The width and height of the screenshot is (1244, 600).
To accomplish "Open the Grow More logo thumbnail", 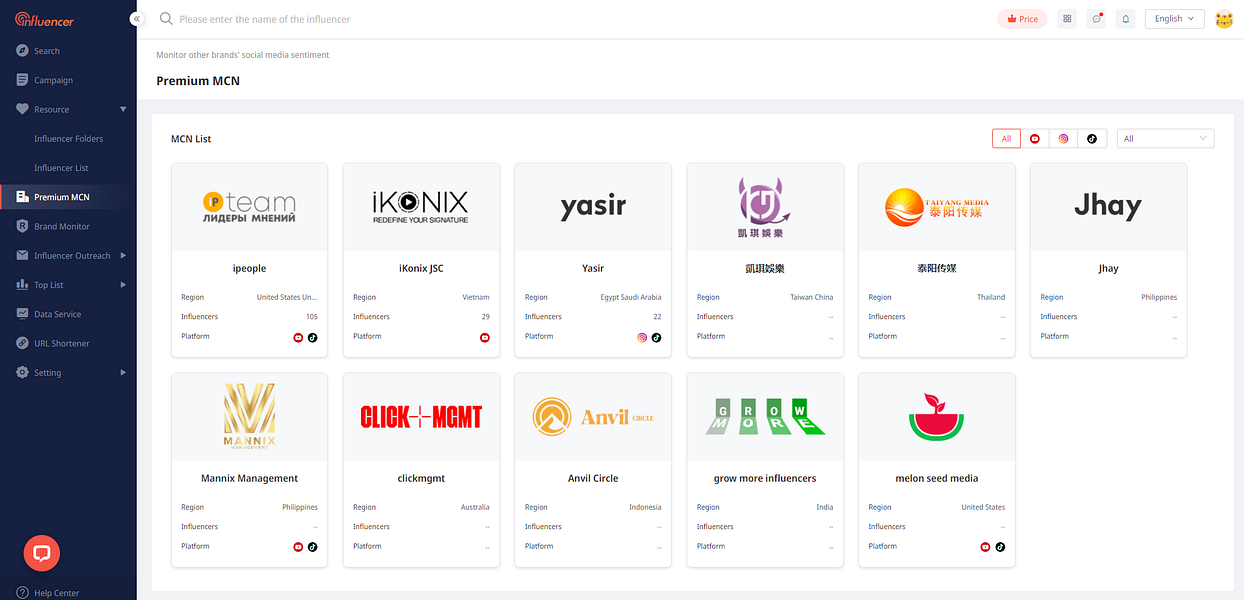I will (765, 417).
